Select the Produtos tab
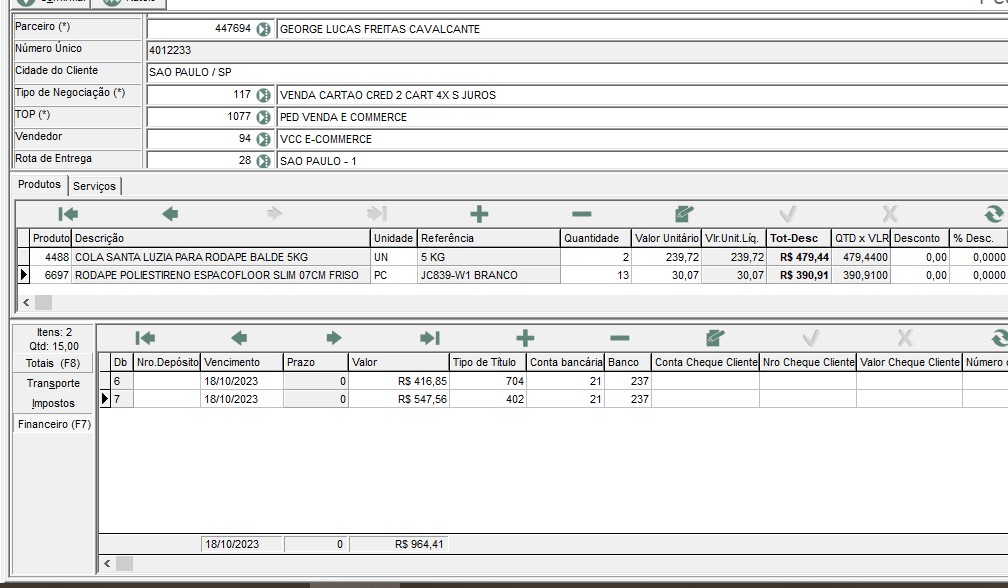Screen dimensions: 1008x588 click(x=40, y=185)
